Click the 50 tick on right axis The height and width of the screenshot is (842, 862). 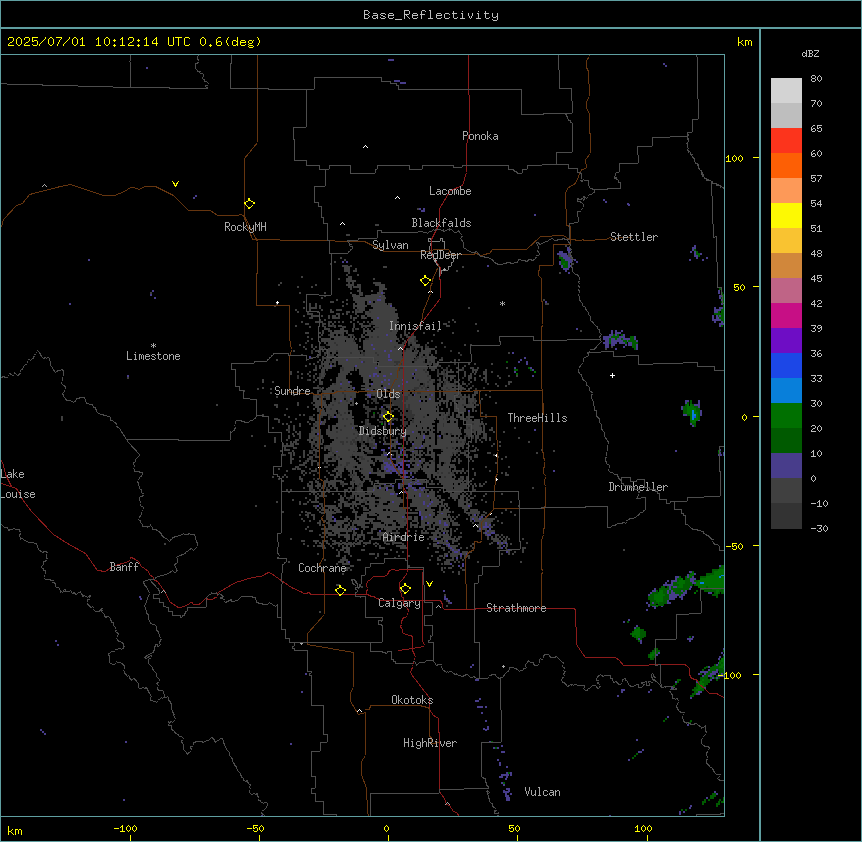[x=739, y=287]
